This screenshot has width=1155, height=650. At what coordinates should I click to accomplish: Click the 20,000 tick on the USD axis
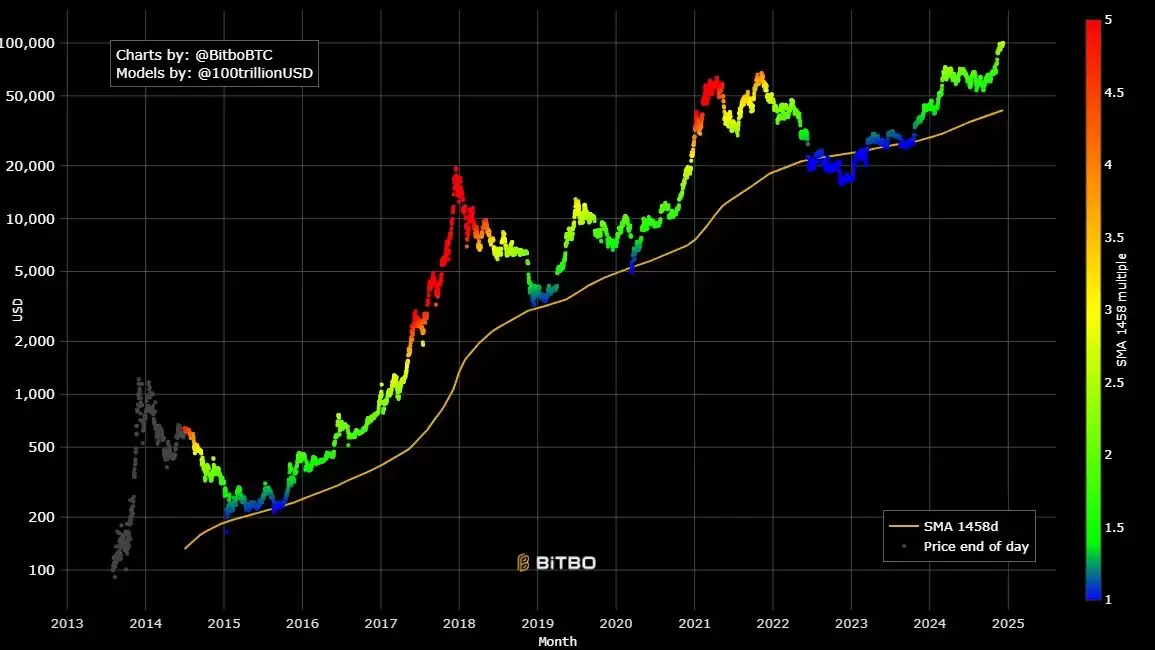point(31,165)
